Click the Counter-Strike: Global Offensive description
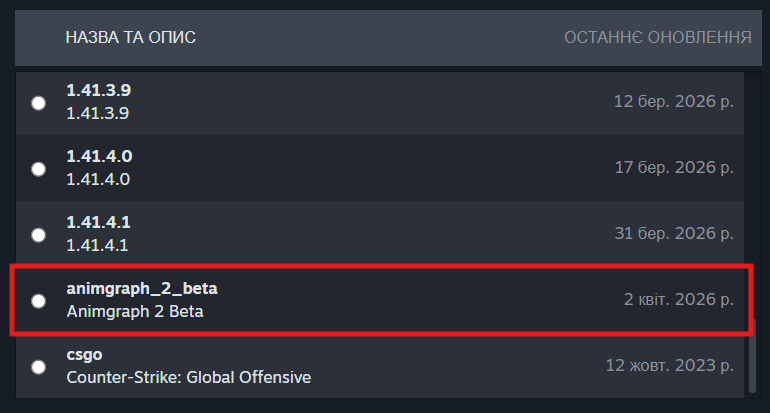This screenshot has height=413, width=770. click(x=188, y=377)
